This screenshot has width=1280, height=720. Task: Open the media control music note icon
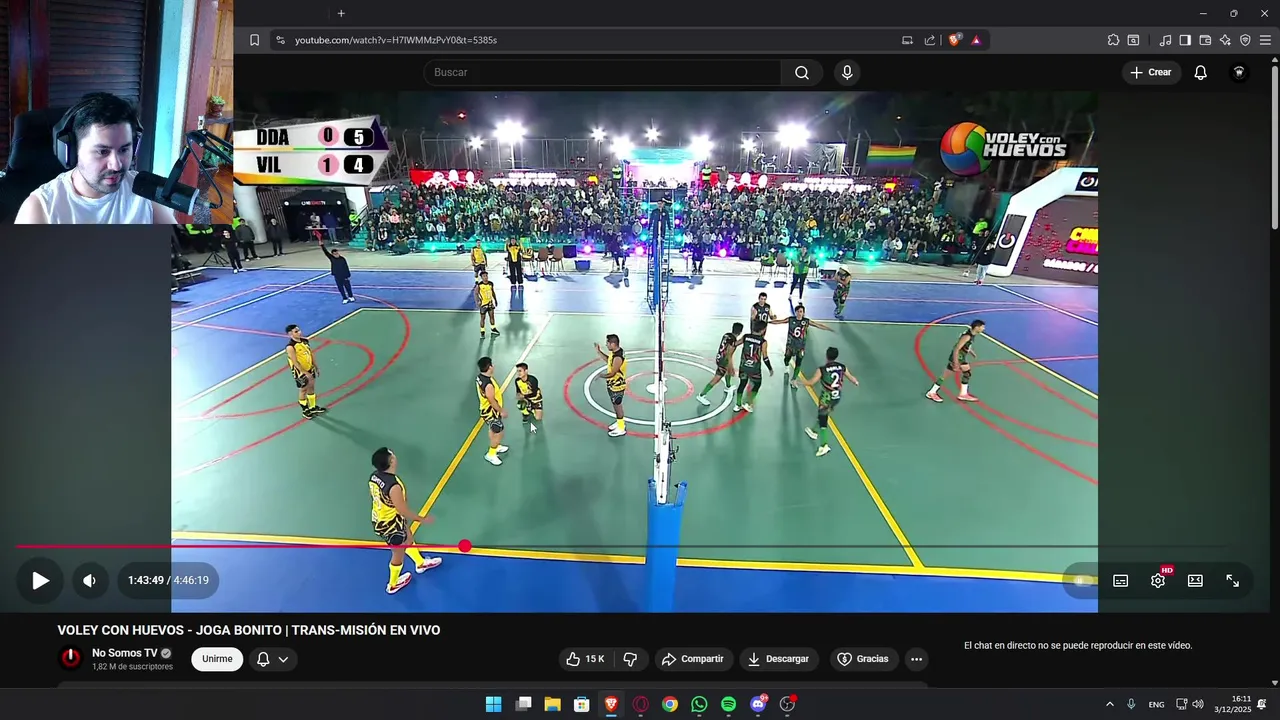coord(1165,40)
